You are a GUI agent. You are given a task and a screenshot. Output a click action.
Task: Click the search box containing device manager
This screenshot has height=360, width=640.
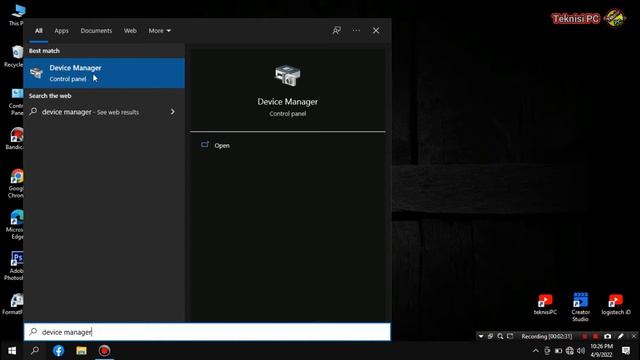click(207, 332)
